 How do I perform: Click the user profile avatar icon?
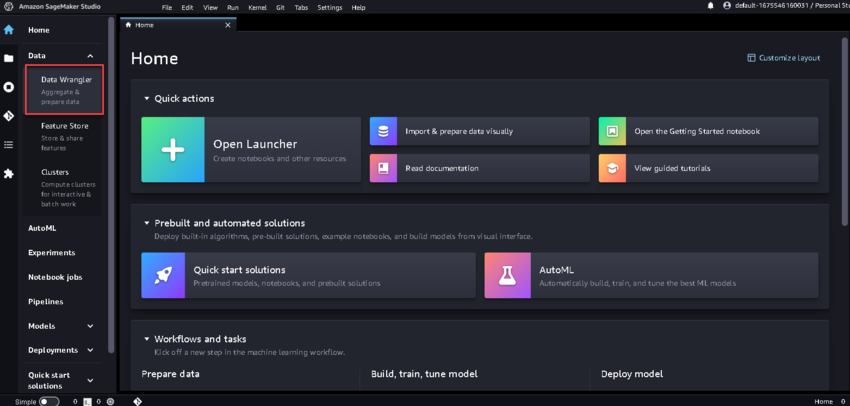727,6
